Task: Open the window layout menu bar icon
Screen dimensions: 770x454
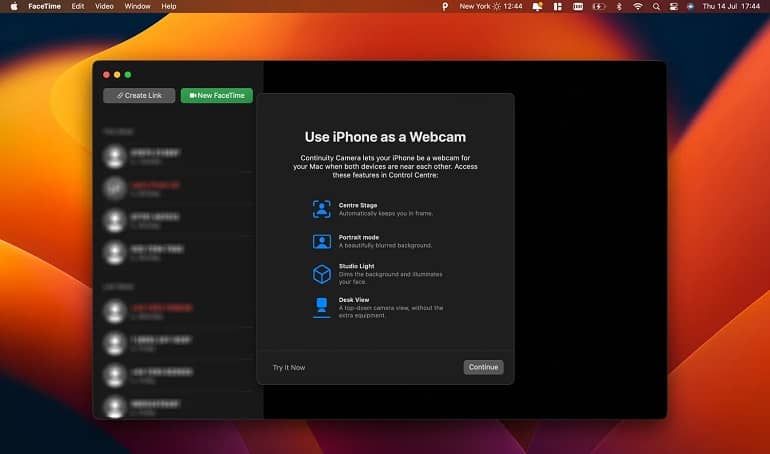Action: point(557,6)
